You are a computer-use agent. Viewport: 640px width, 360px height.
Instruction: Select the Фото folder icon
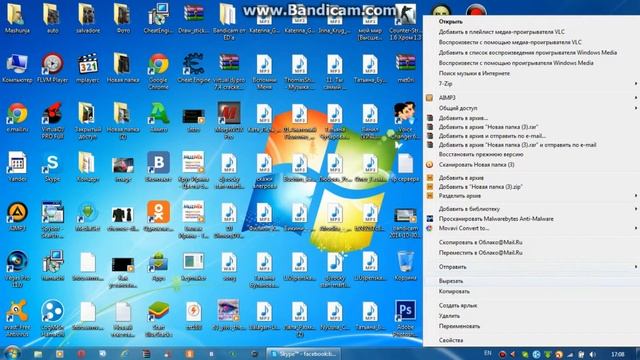click(122, 18)
